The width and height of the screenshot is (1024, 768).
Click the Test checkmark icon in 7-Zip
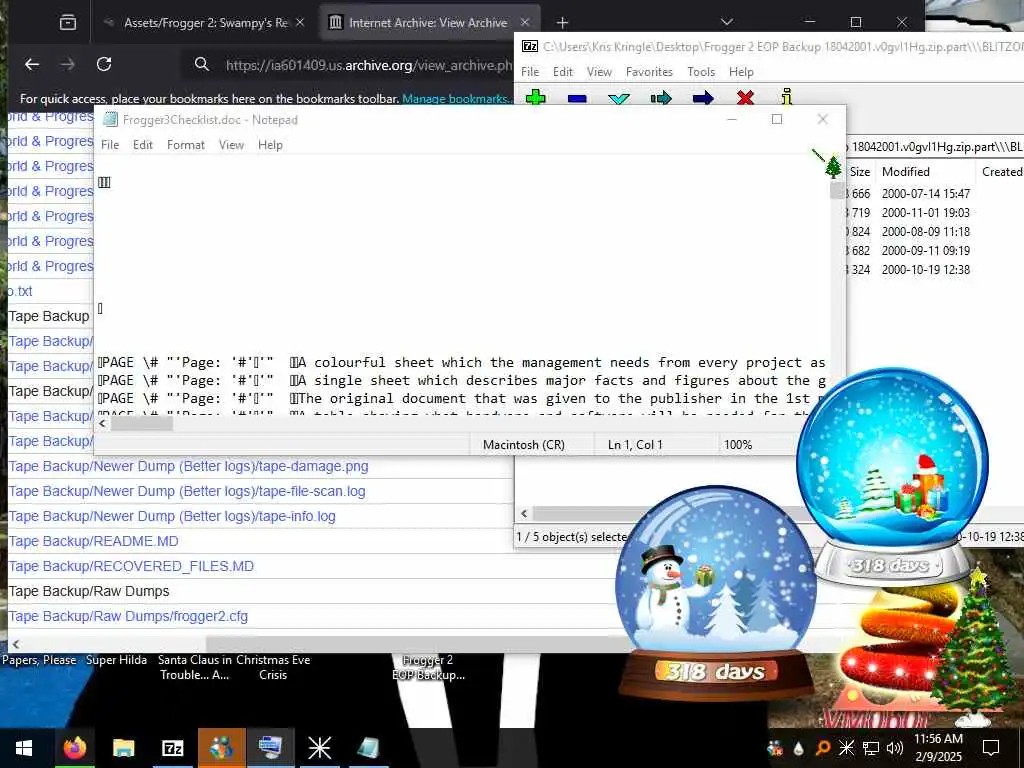(x=618, y=99)
